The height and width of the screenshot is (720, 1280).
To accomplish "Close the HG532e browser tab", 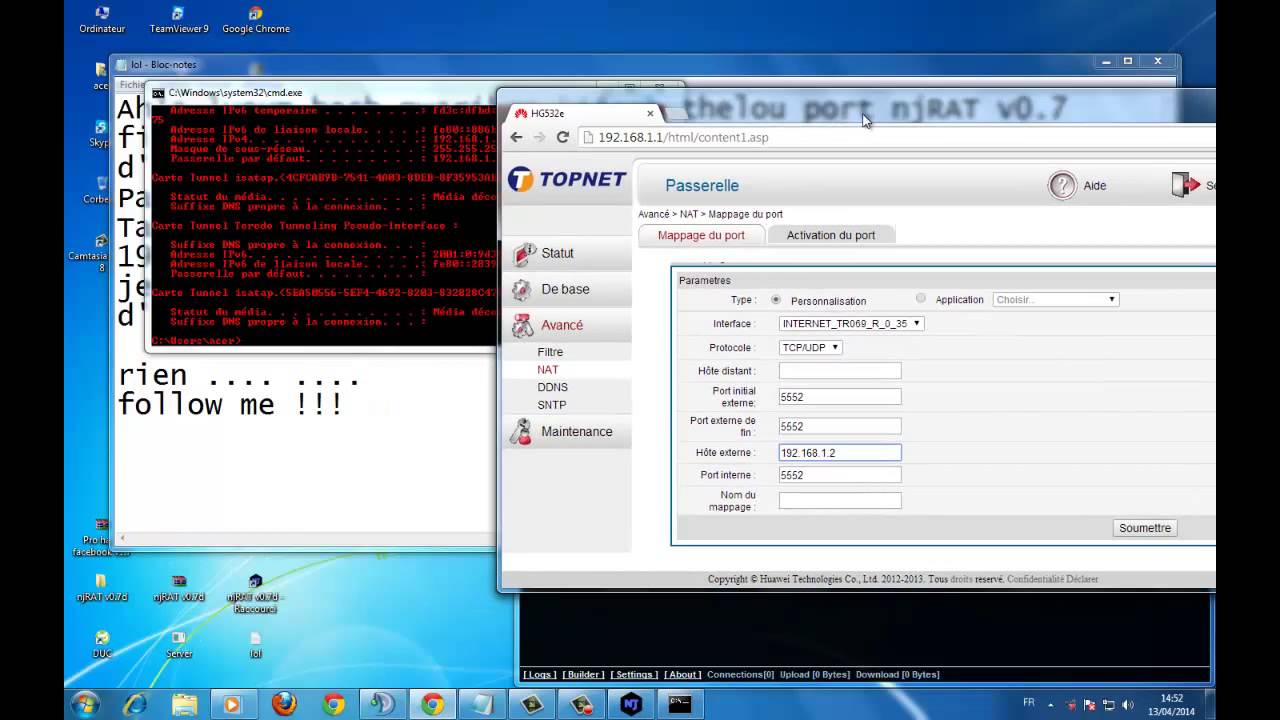I will point(650,113).
